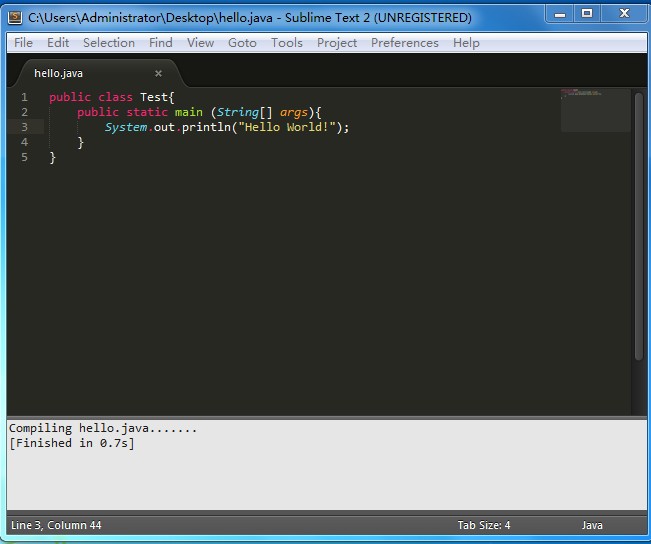Click the Sublime Text app icon in title bar
Screen dimensions: 651x544
(x=15, y=17)
